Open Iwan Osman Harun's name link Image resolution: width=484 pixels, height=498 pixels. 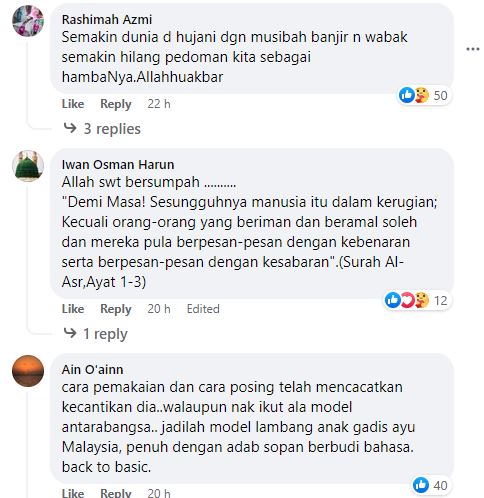point(118,164)
